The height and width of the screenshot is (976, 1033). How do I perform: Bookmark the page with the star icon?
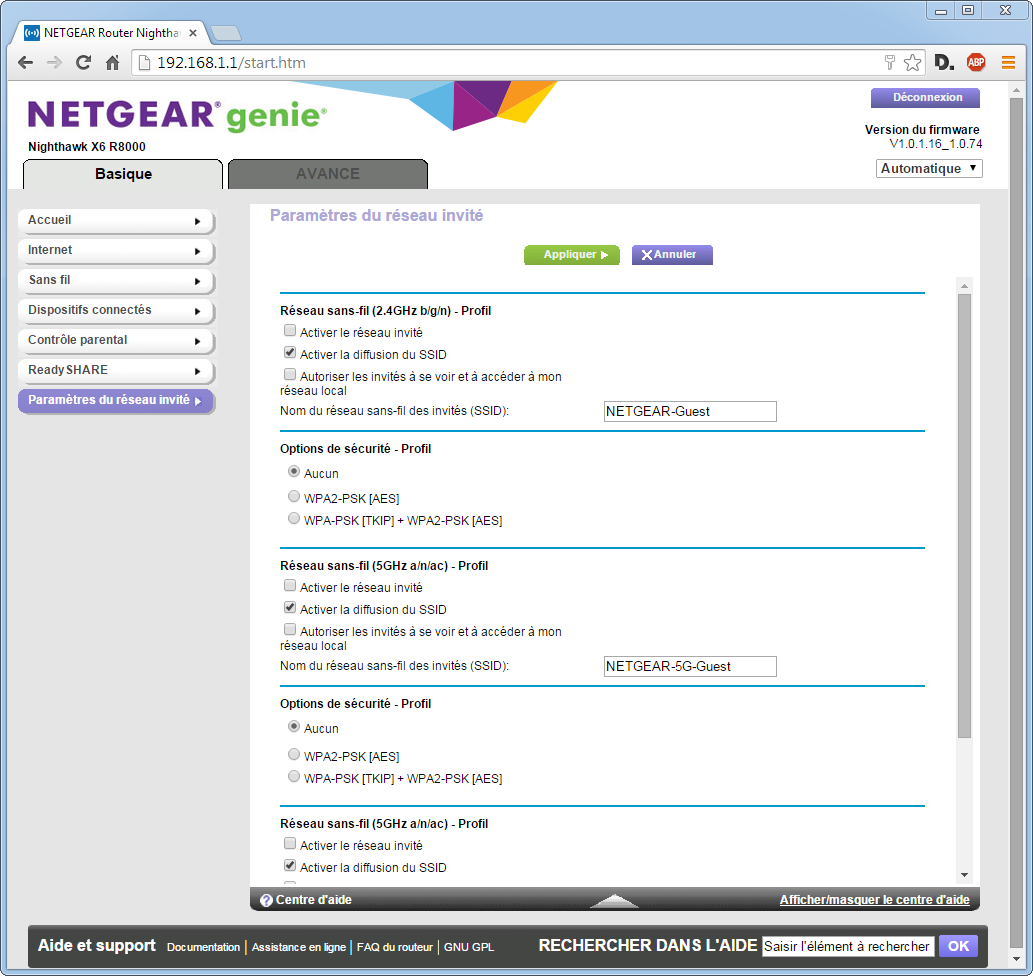912,63
